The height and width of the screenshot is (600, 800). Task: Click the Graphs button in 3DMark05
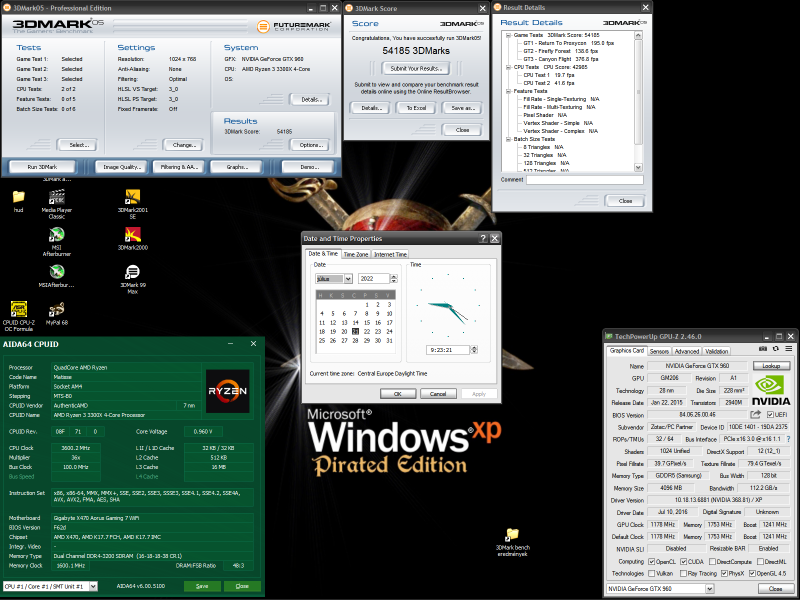click(236, 167)
